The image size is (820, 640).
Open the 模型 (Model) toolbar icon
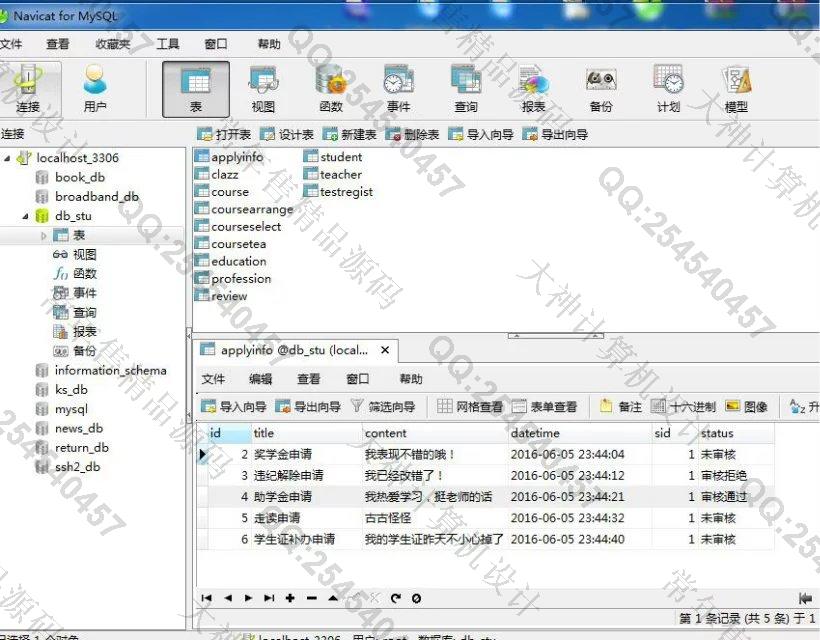click(736, 89)
